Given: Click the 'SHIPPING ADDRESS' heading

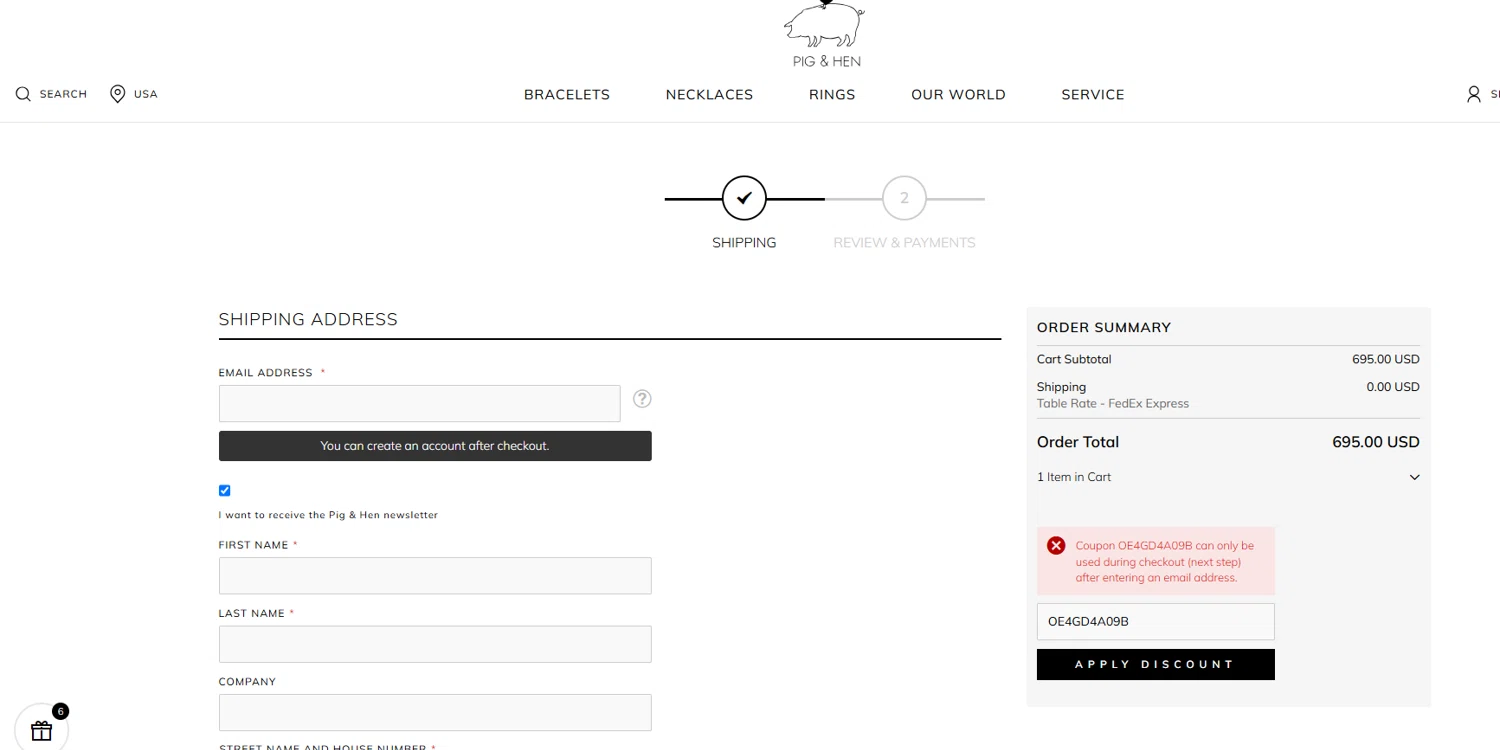Looking at the screenshot, I should (x=308, y=319).
